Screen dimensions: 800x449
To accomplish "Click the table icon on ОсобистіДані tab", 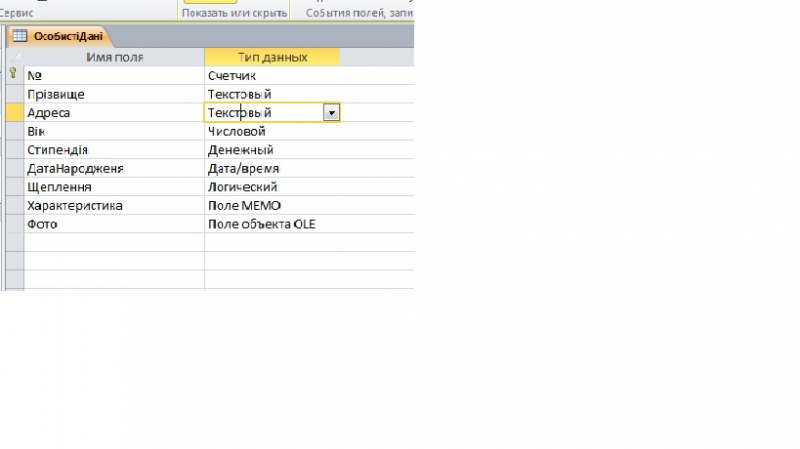I will tap(20, 36).
